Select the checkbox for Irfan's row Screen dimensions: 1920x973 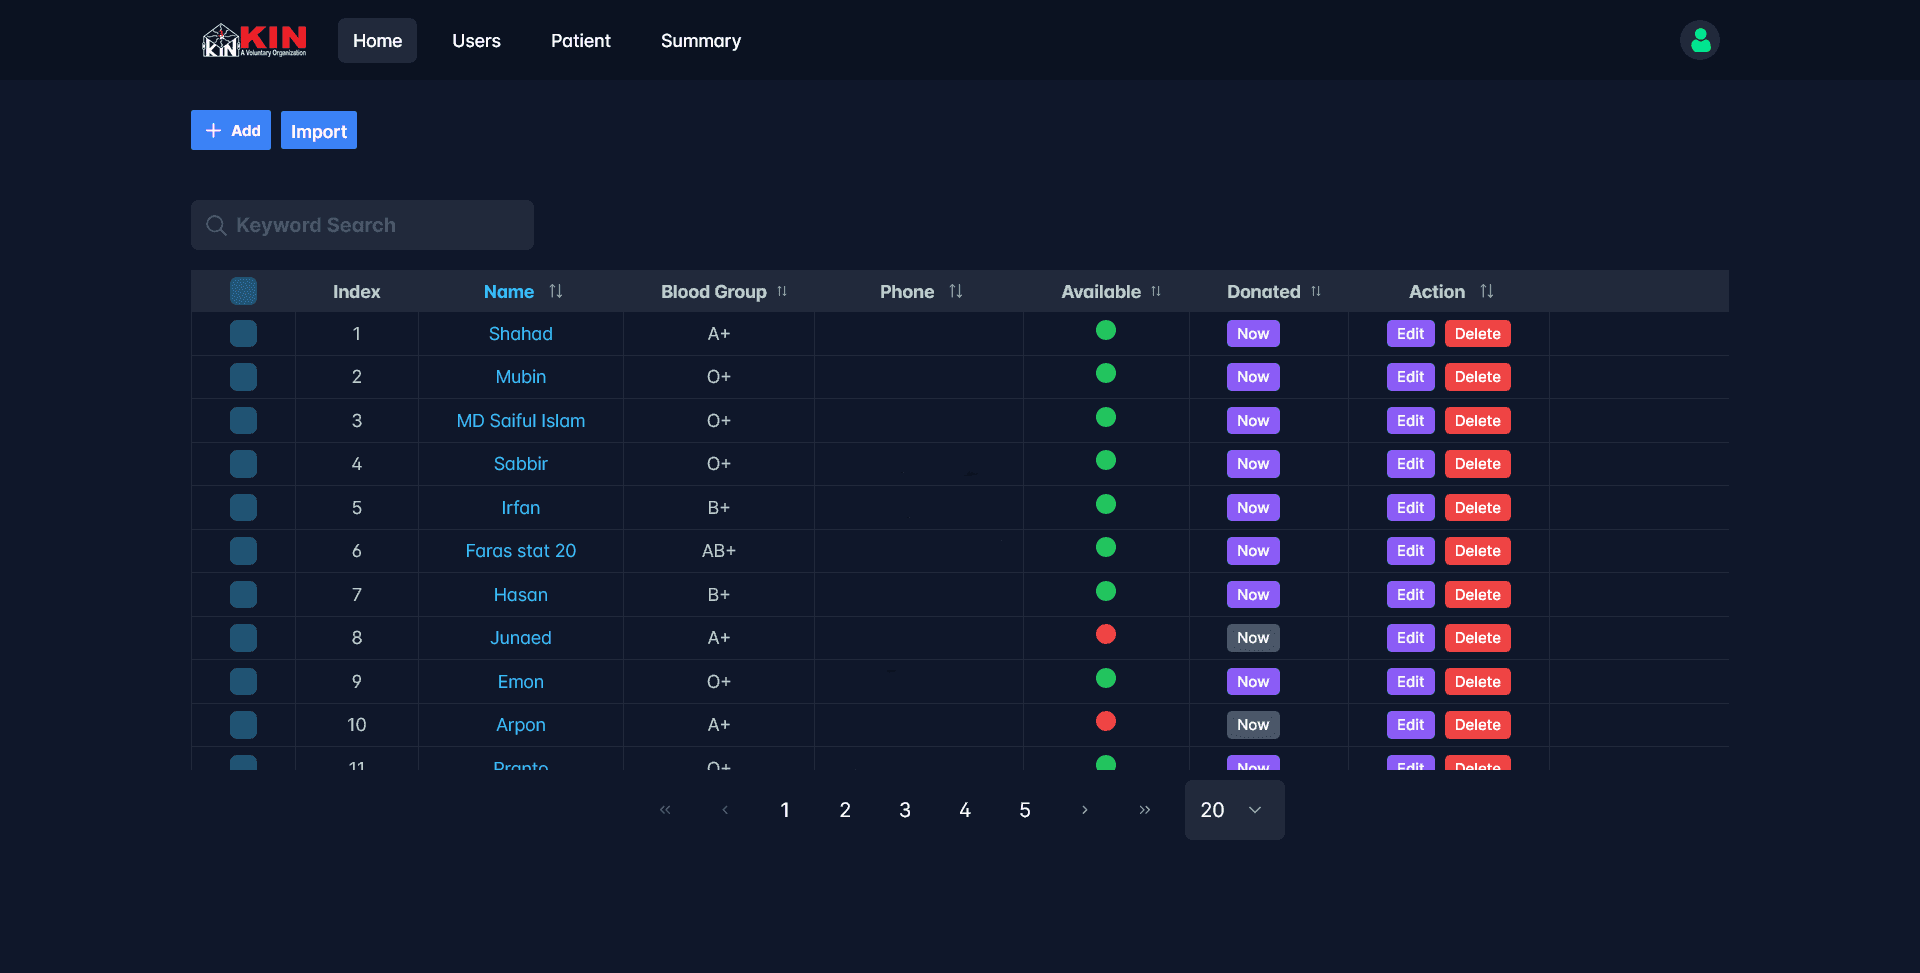point(243,508)
